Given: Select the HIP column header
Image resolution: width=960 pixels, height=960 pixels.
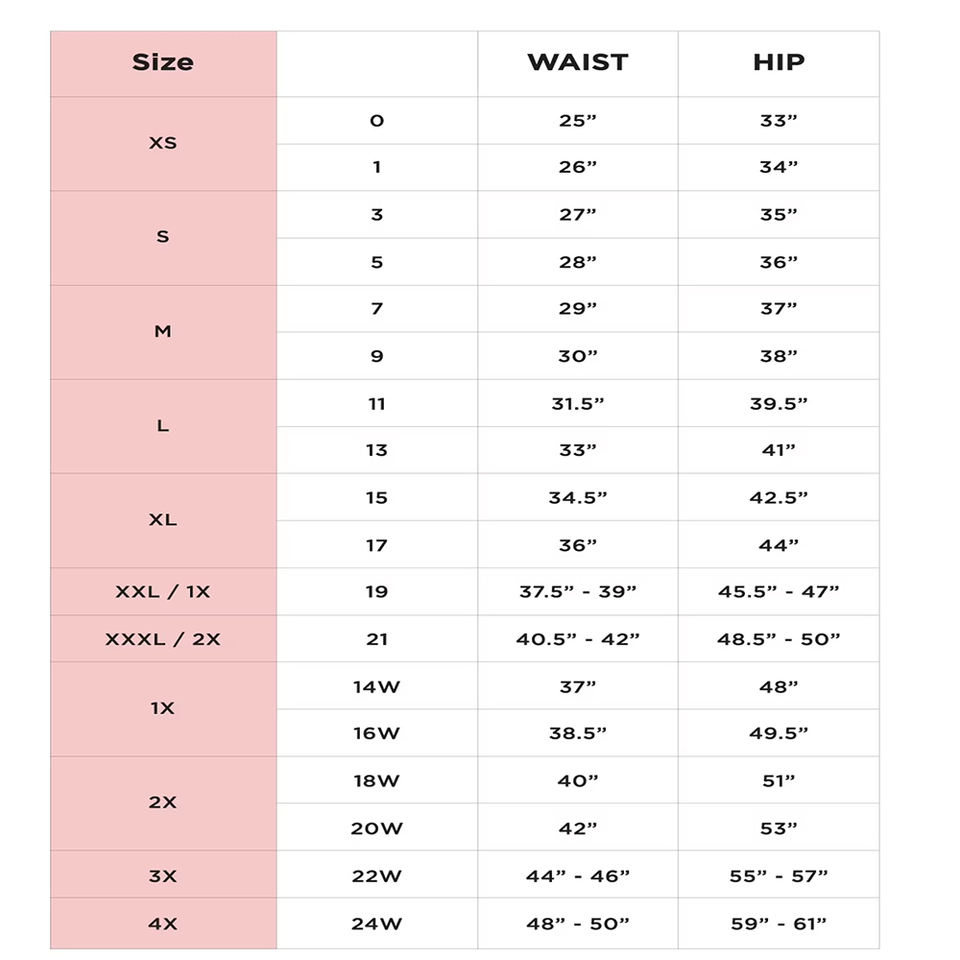Looking at the screenshot, I should 779,64.
